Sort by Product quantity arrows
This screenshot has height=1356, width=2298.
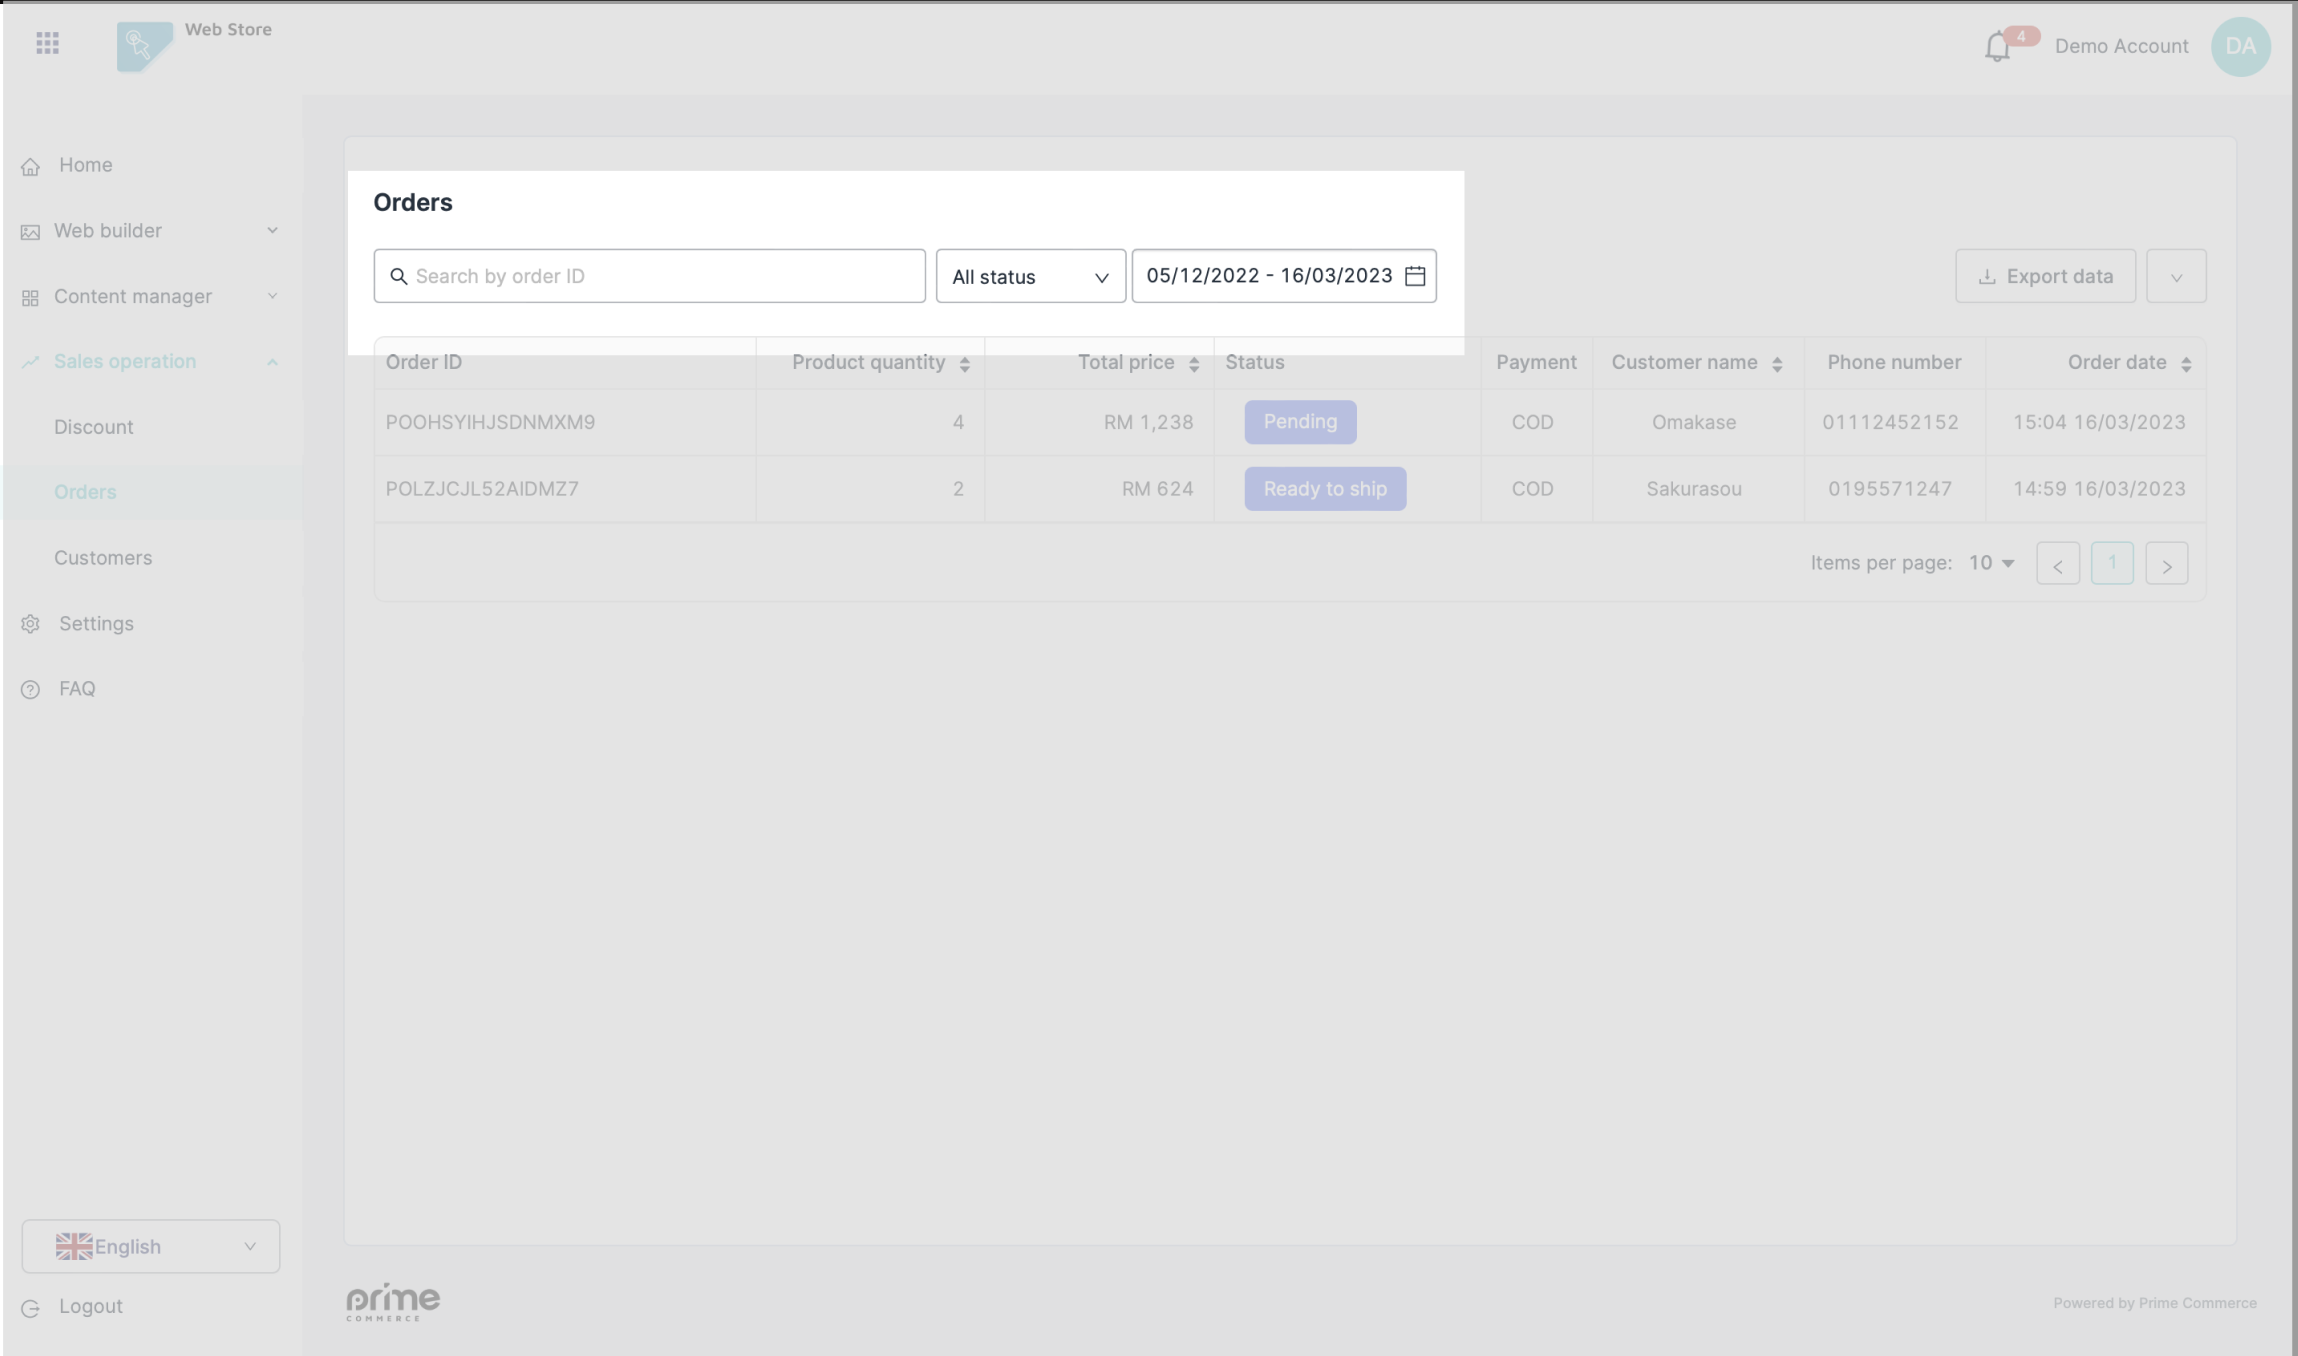pyautogui.click(x=964, y=364)
